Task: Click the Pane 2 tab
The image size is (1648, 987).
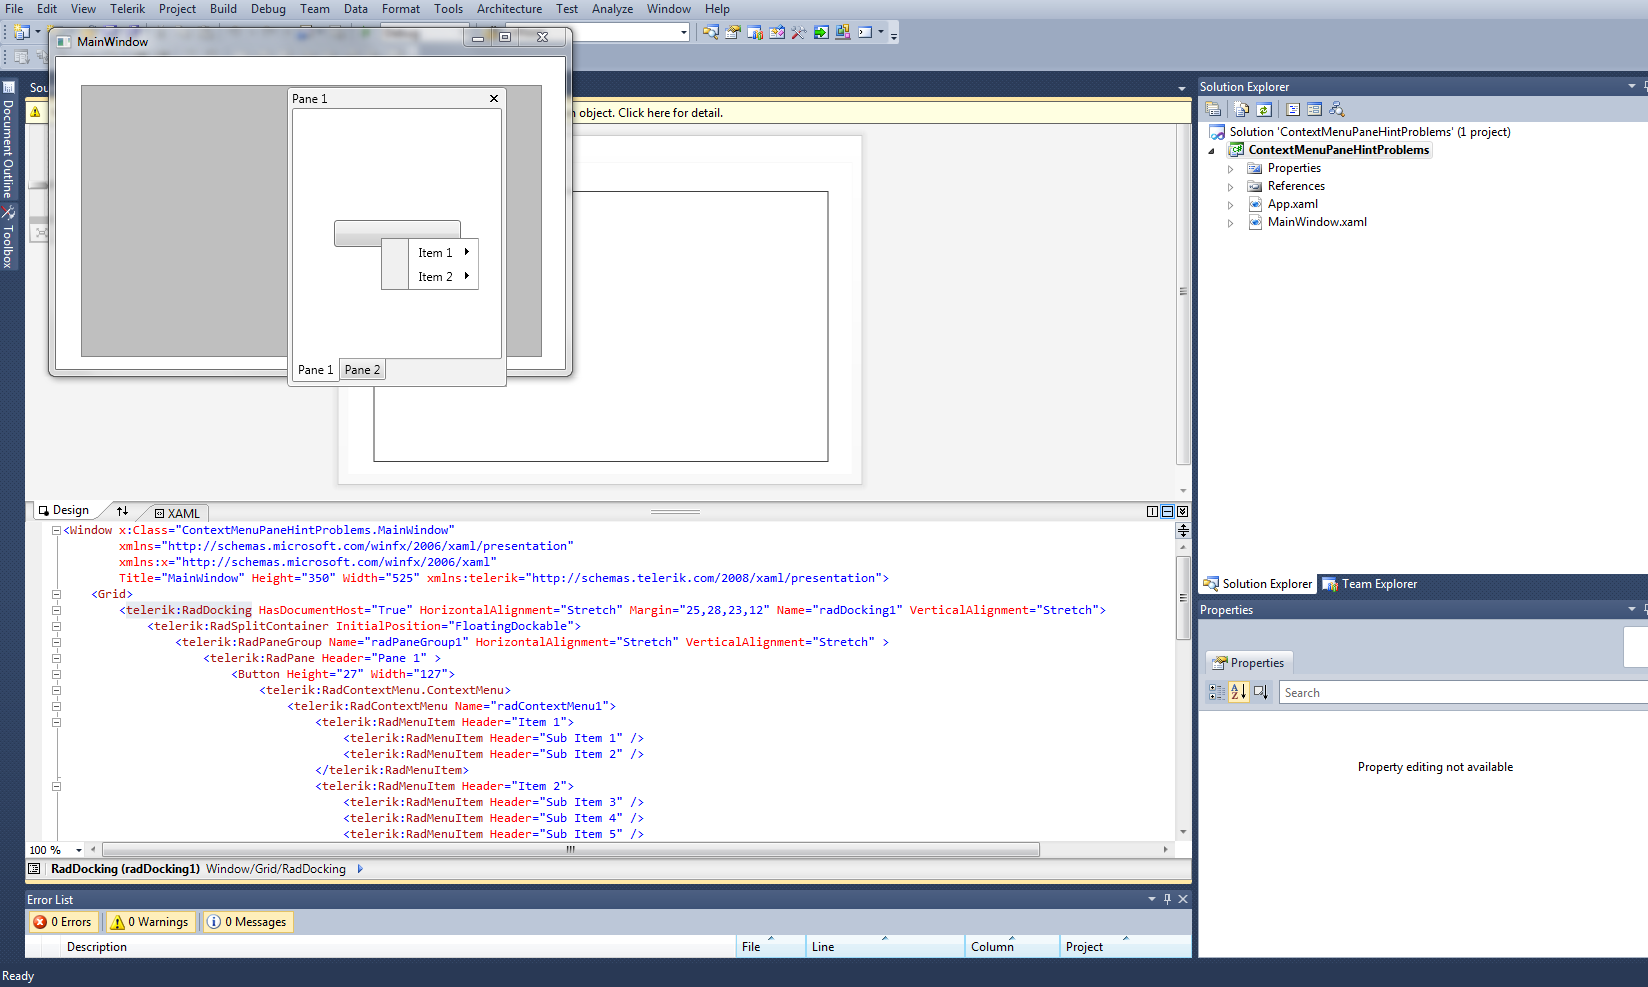Action: click(x=362, y=370)
